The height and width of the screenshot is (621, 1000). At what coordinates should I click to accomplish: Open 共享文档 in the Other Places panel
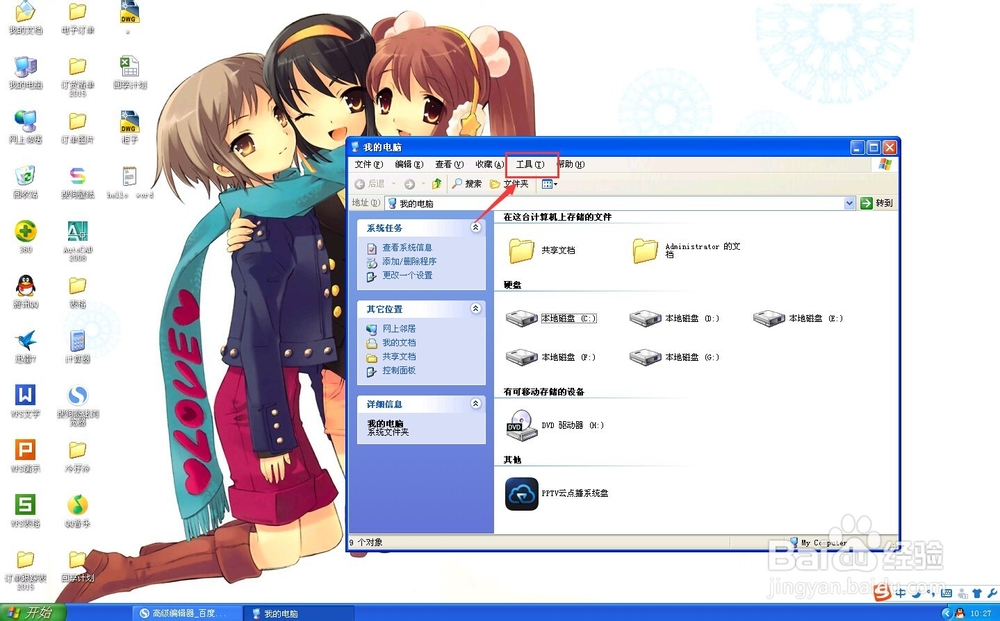399,357
